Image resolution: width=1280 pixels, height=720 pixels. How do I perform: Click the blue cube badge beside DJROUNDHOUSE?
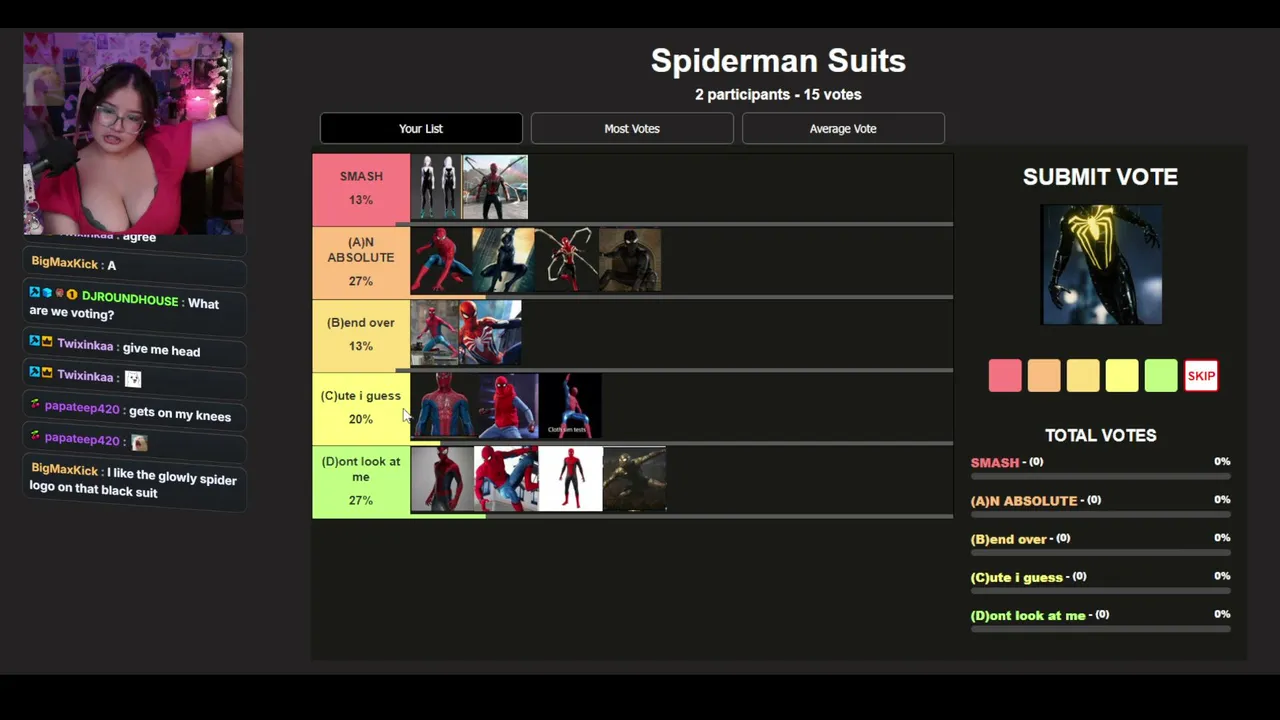[47, 294]
